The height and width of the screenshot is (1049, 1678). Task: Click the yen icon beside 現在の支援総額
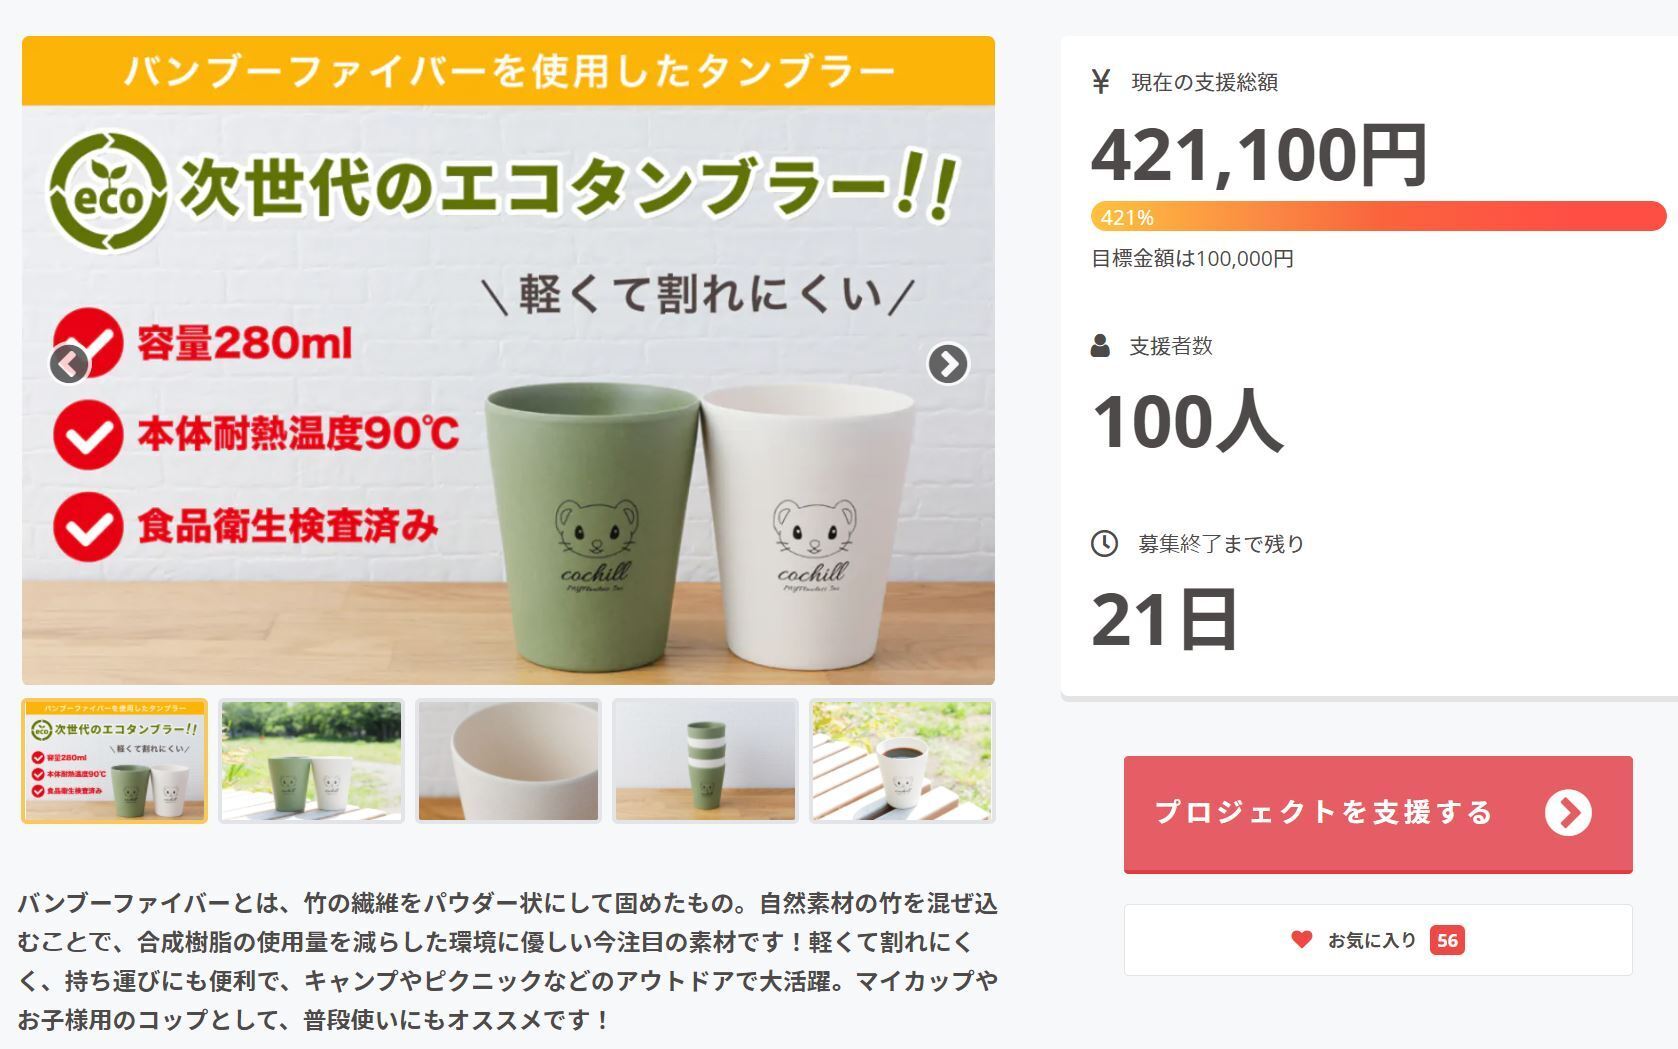[x=1101, y=81]
